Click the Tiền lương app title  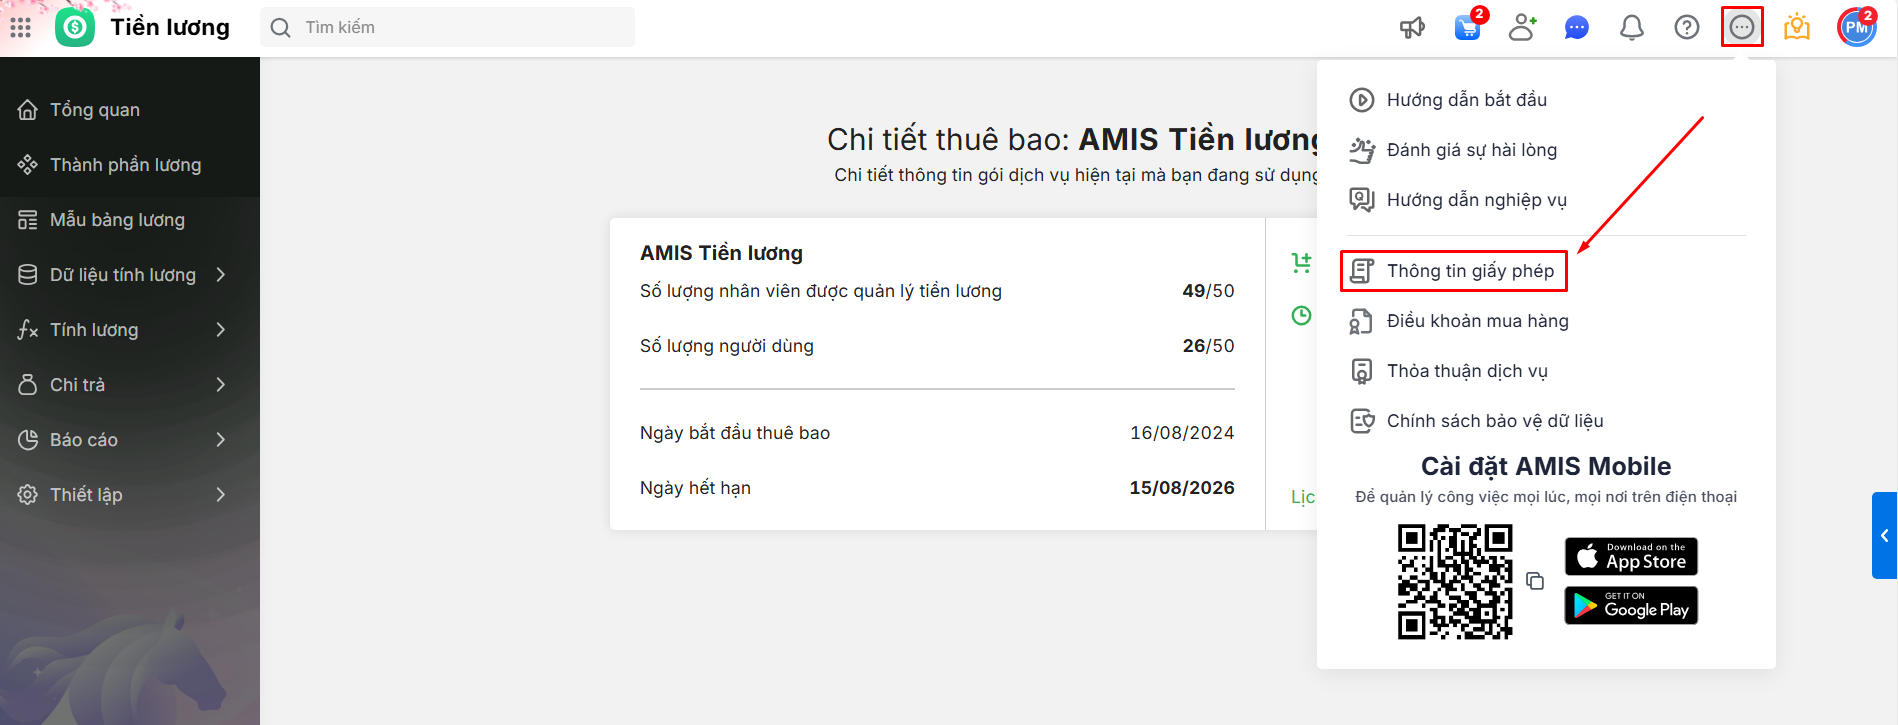click(x=170, y=28)
